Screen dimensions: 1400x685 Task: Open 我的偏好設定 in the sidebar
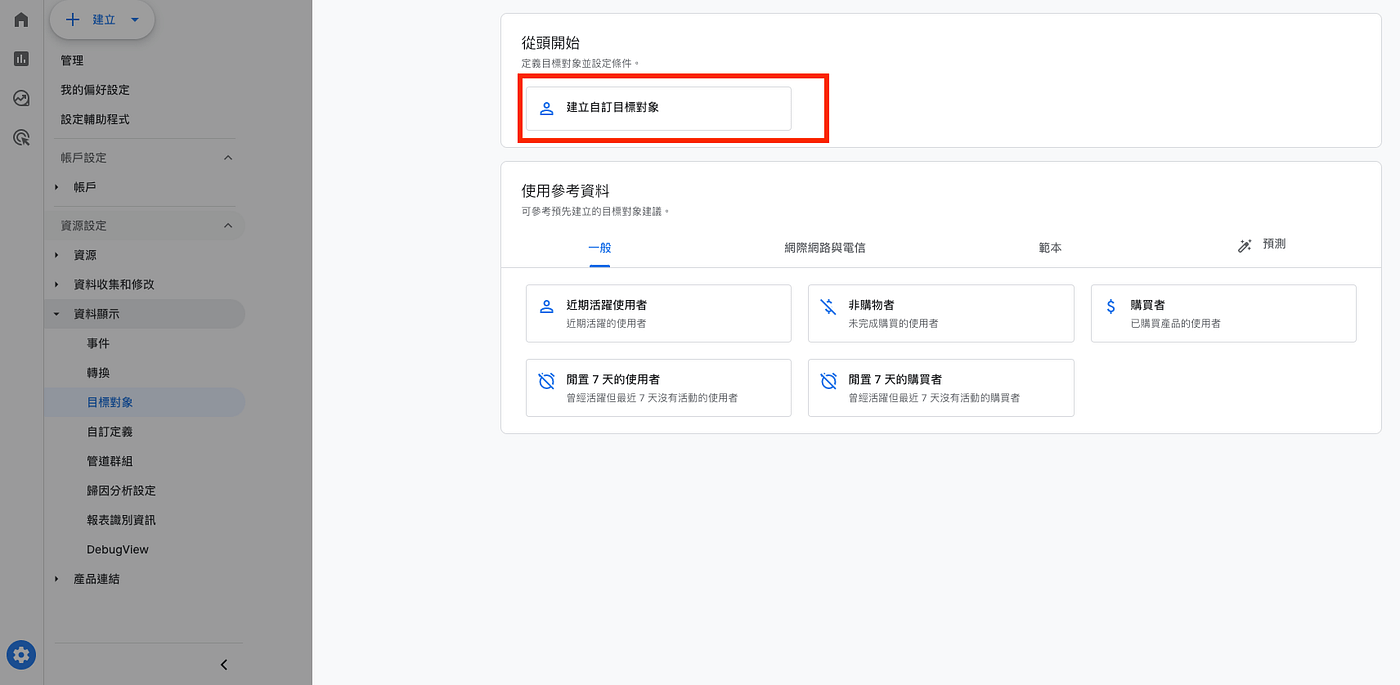95,90
